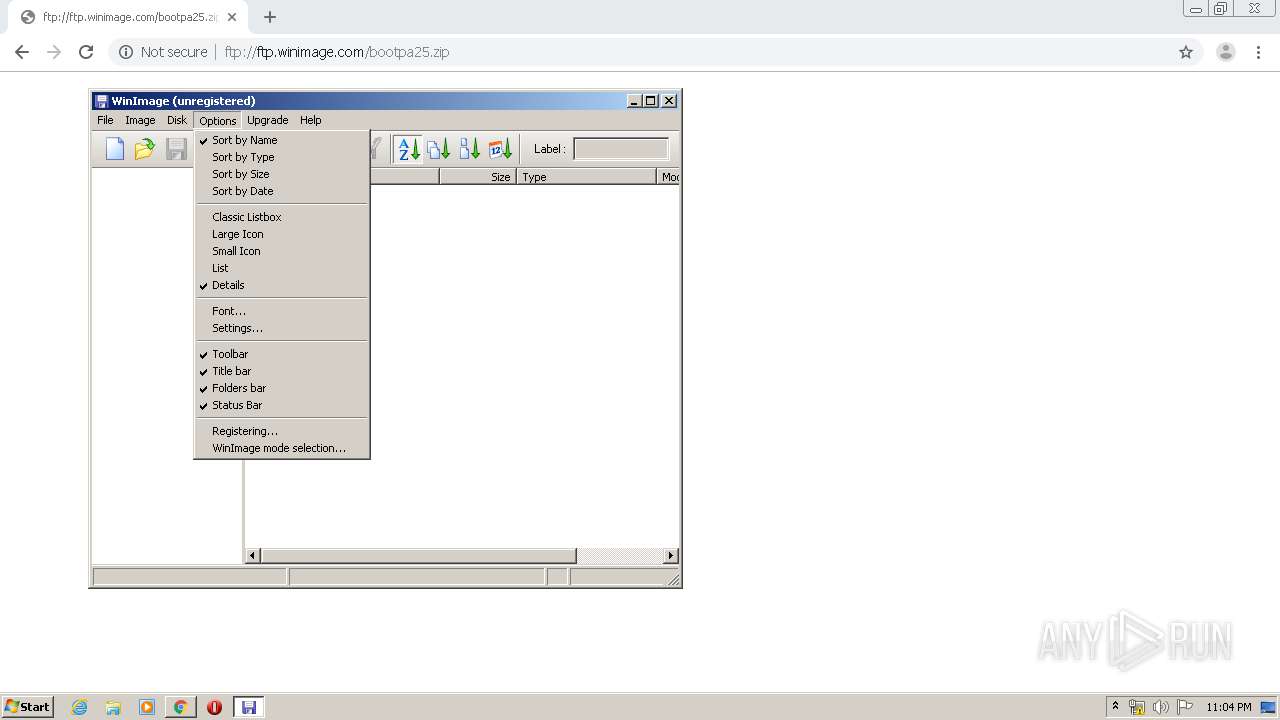Go back in Chrome
This screenshot has width=1280, height=720.
[x=22, y=52]
